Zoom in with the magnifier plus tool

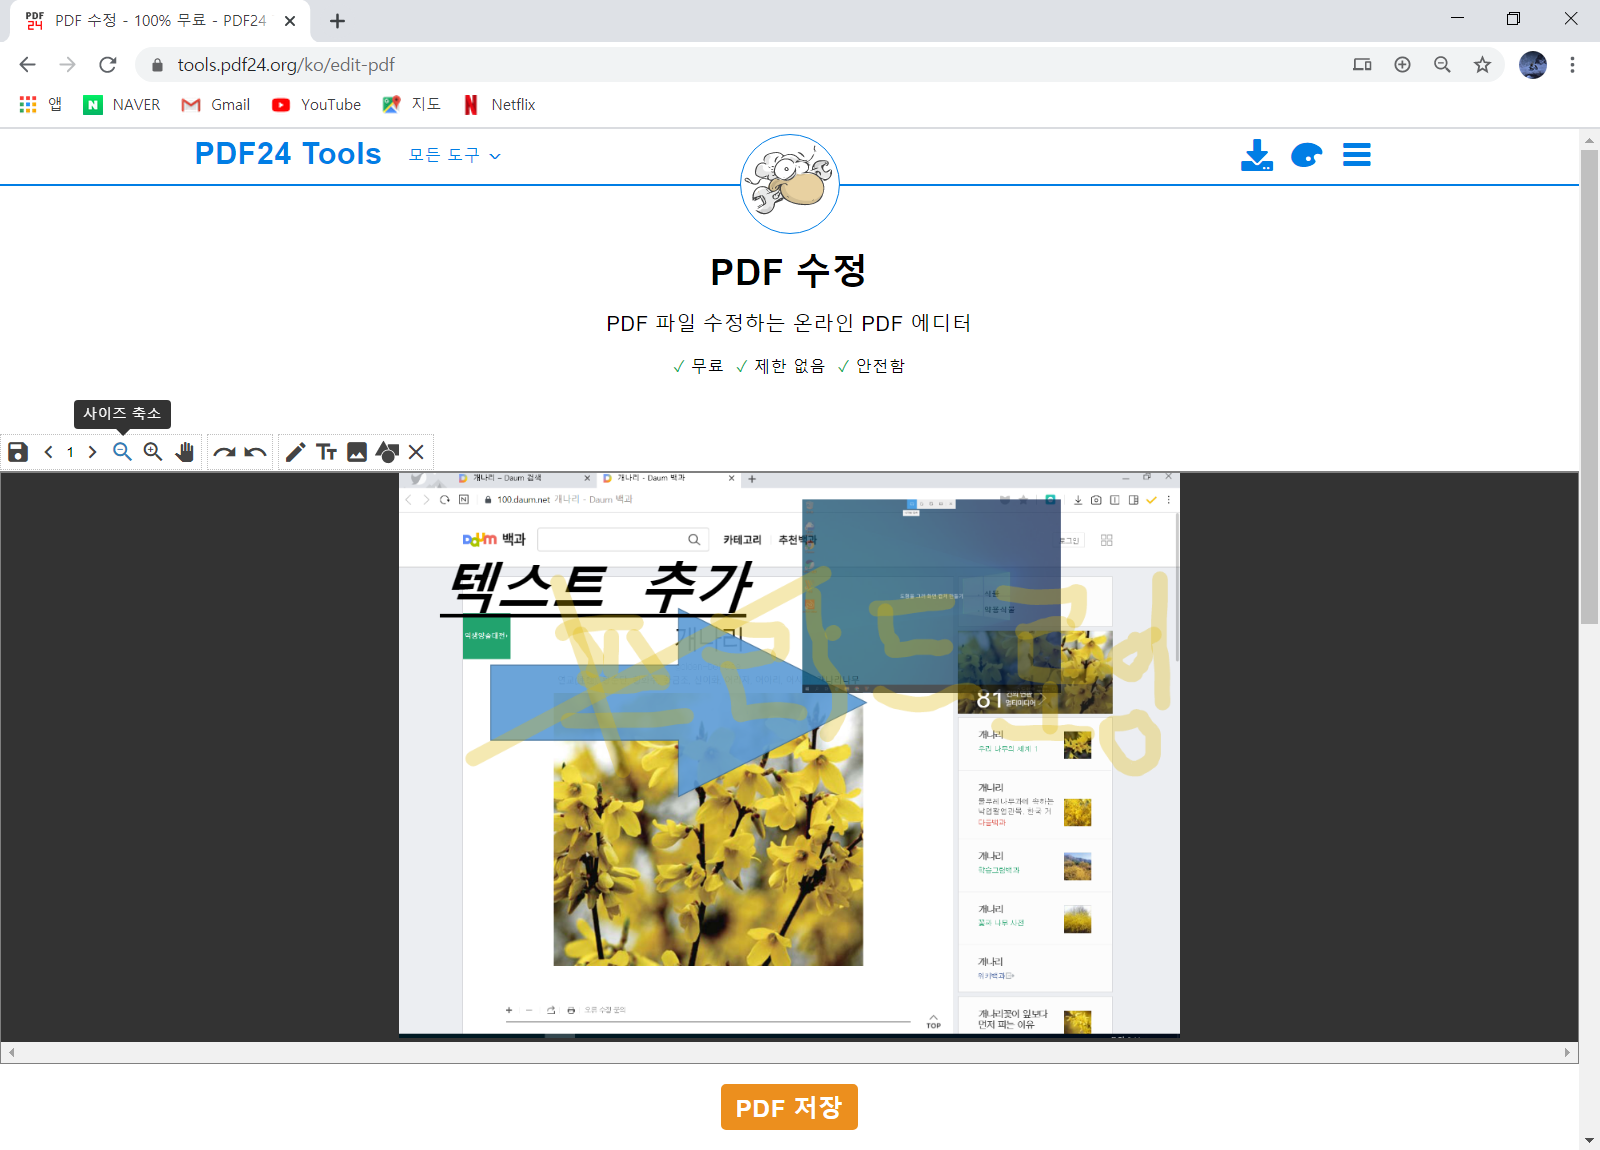[153, 452]
